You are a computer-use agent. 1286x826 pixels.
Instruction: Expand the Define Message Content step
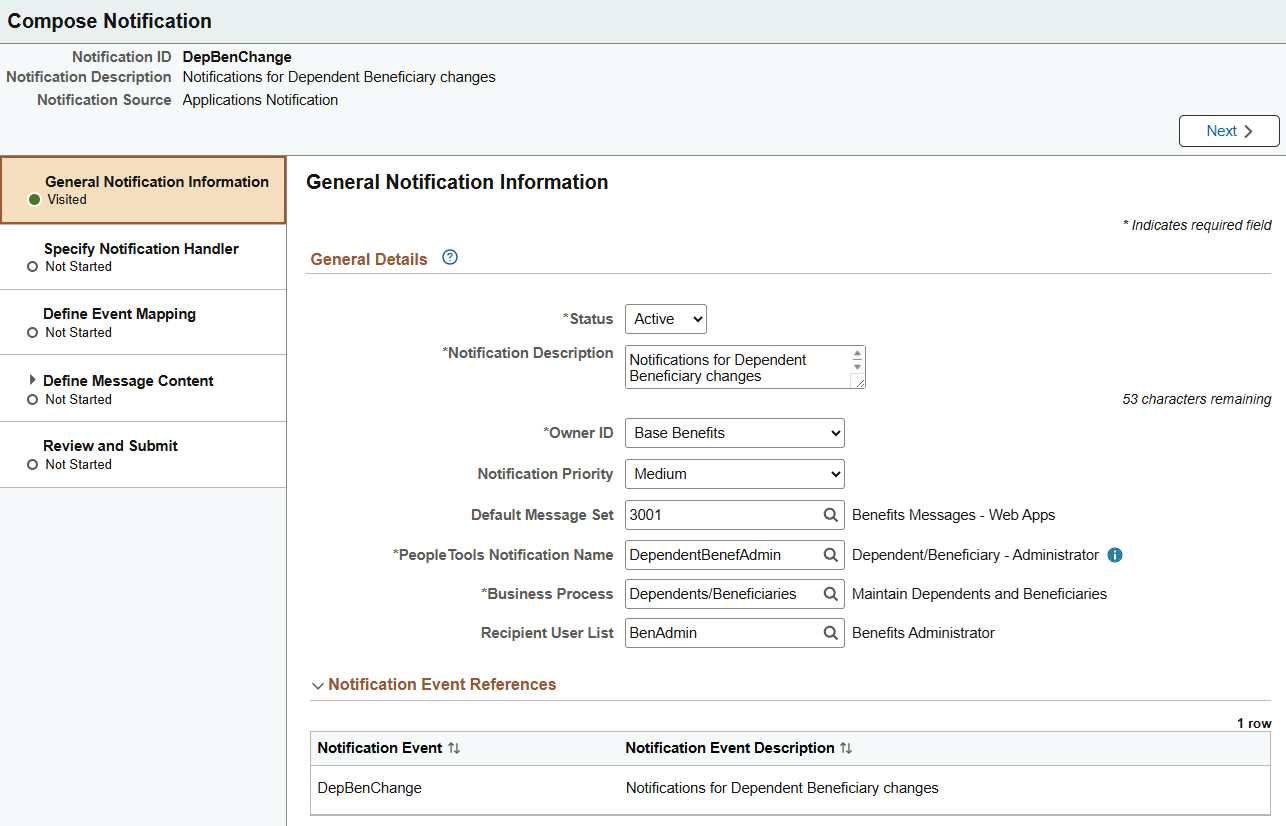(30, 380)
